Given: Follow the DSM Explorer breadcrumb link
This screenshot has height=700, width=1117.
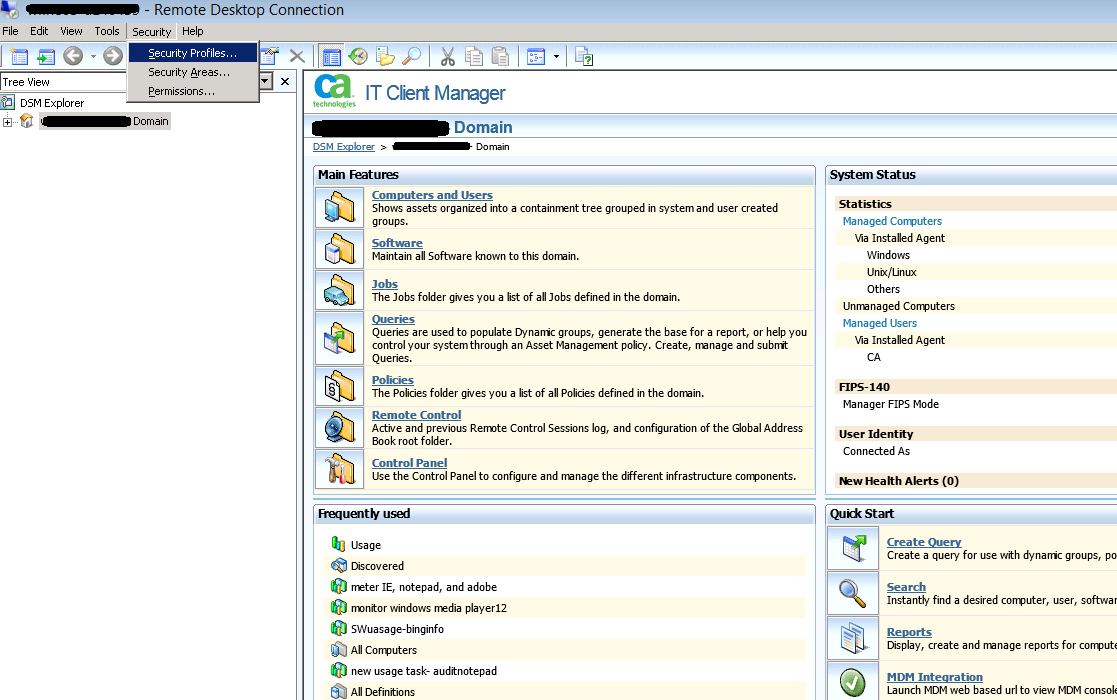Looking at the screenshot, I should (x=343, y=147).
